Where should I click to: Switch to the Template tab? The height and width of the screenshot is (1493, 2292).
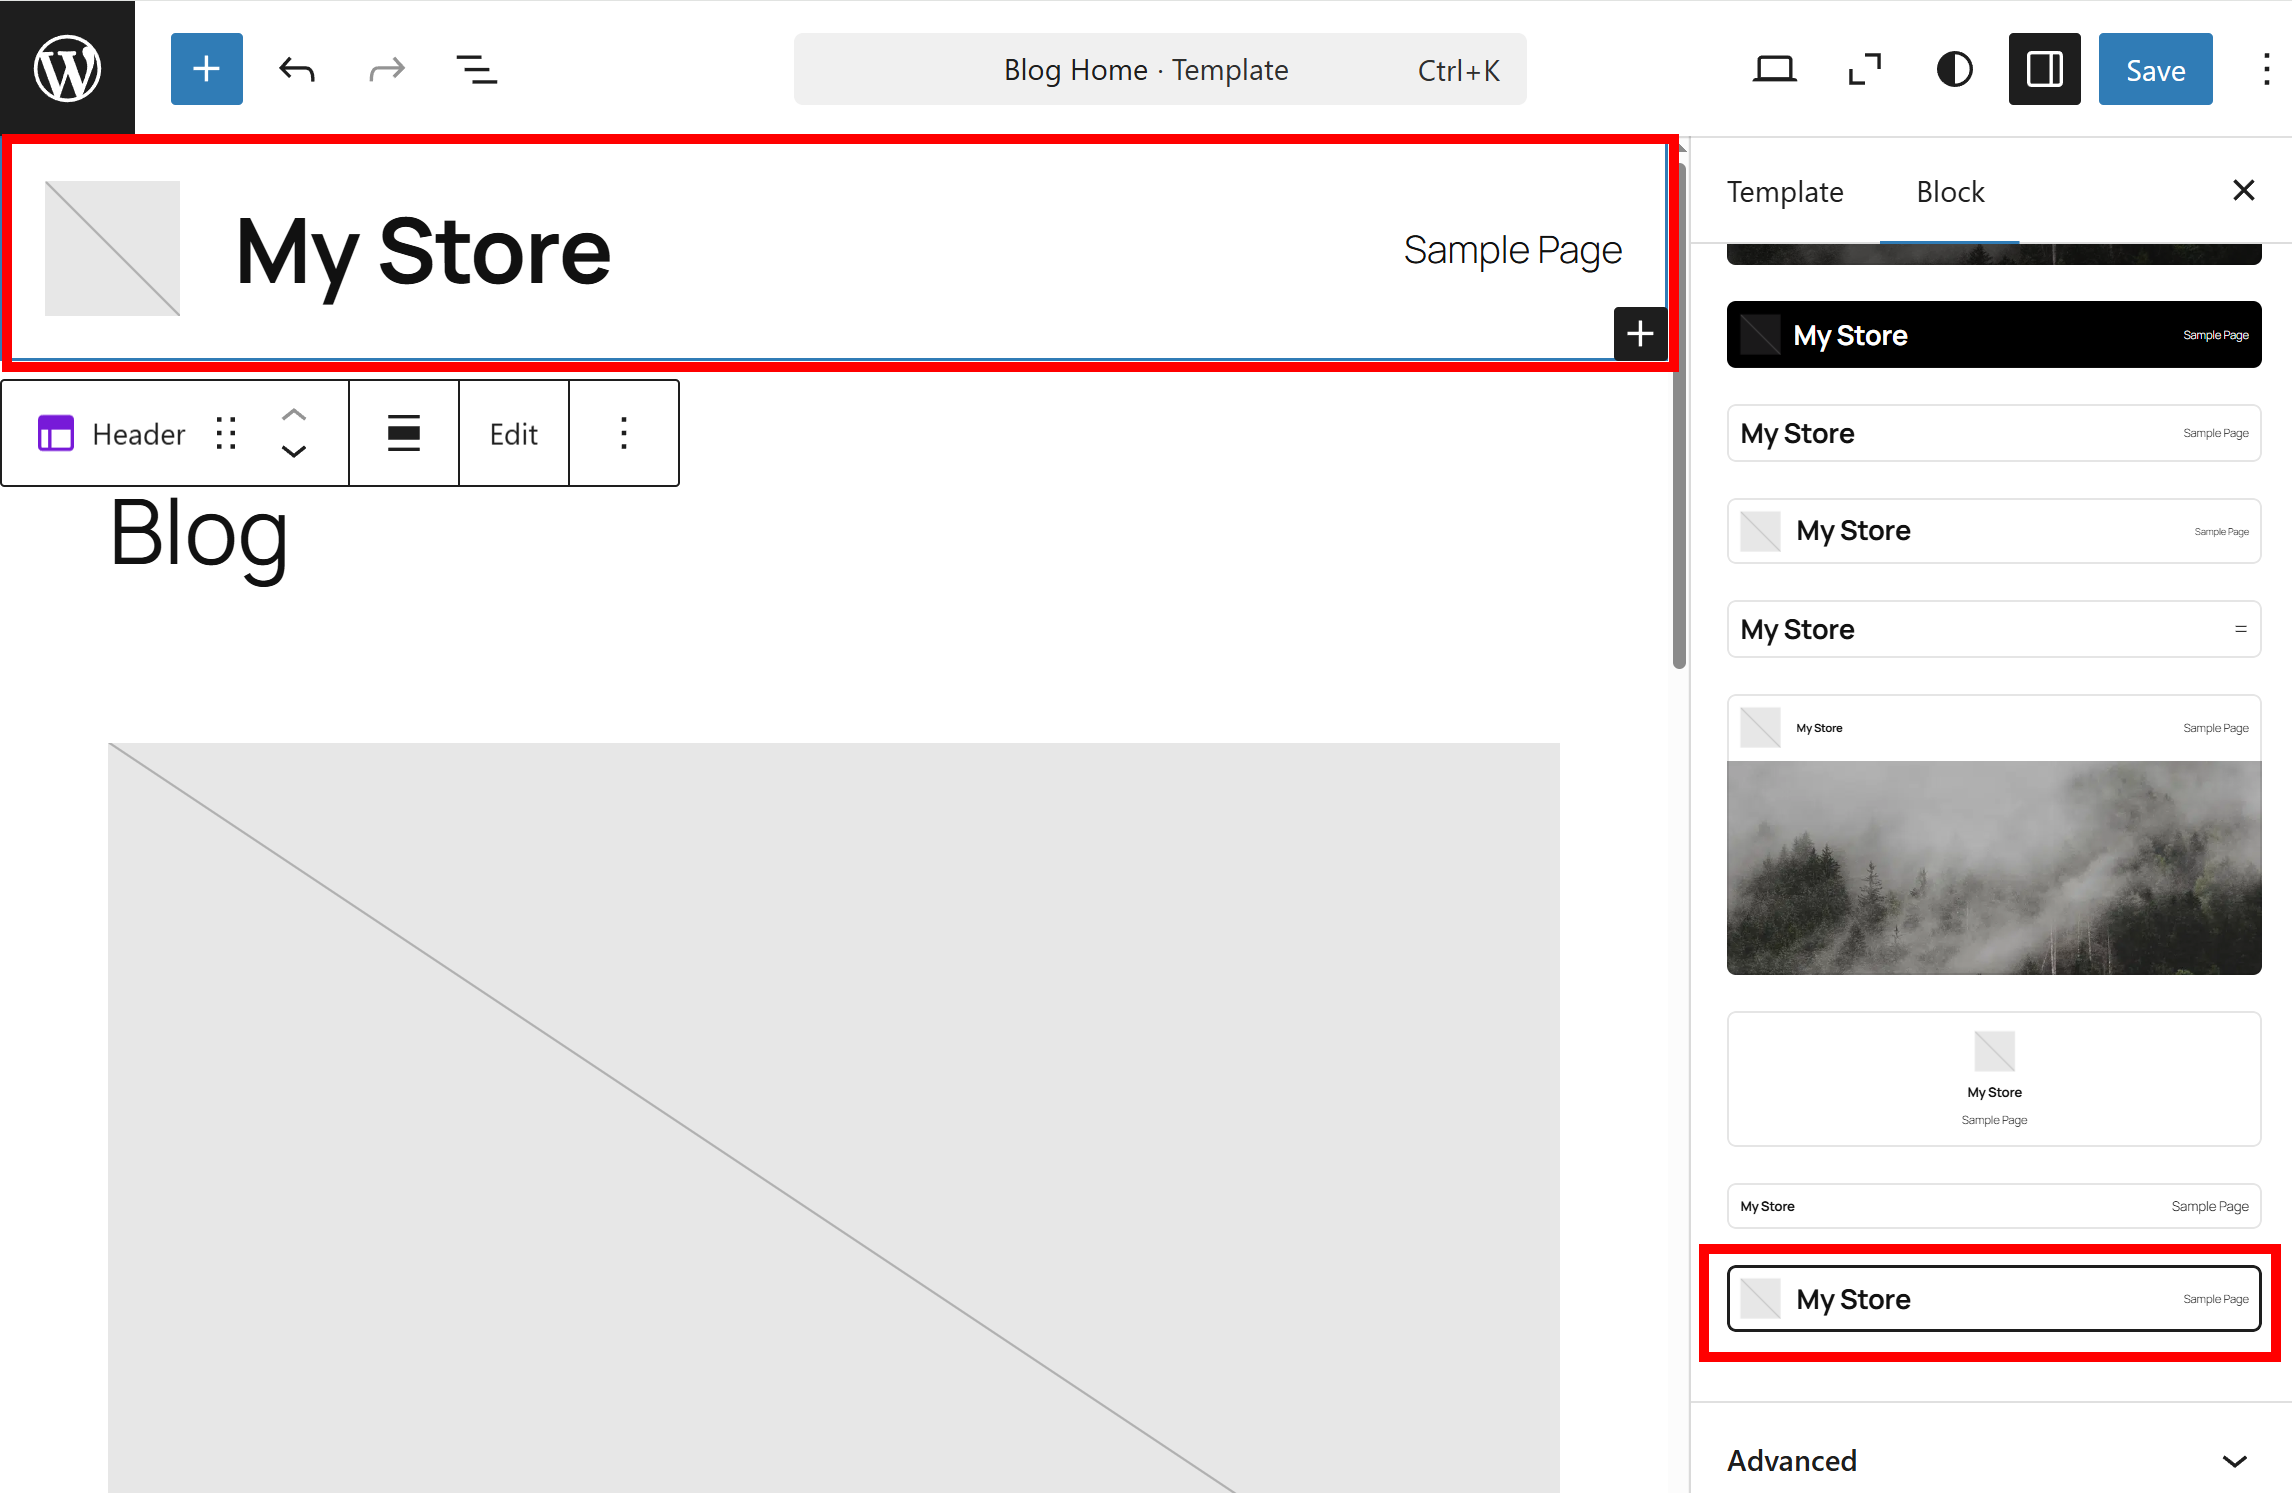pyautogui.click(x=1785, y=191)
